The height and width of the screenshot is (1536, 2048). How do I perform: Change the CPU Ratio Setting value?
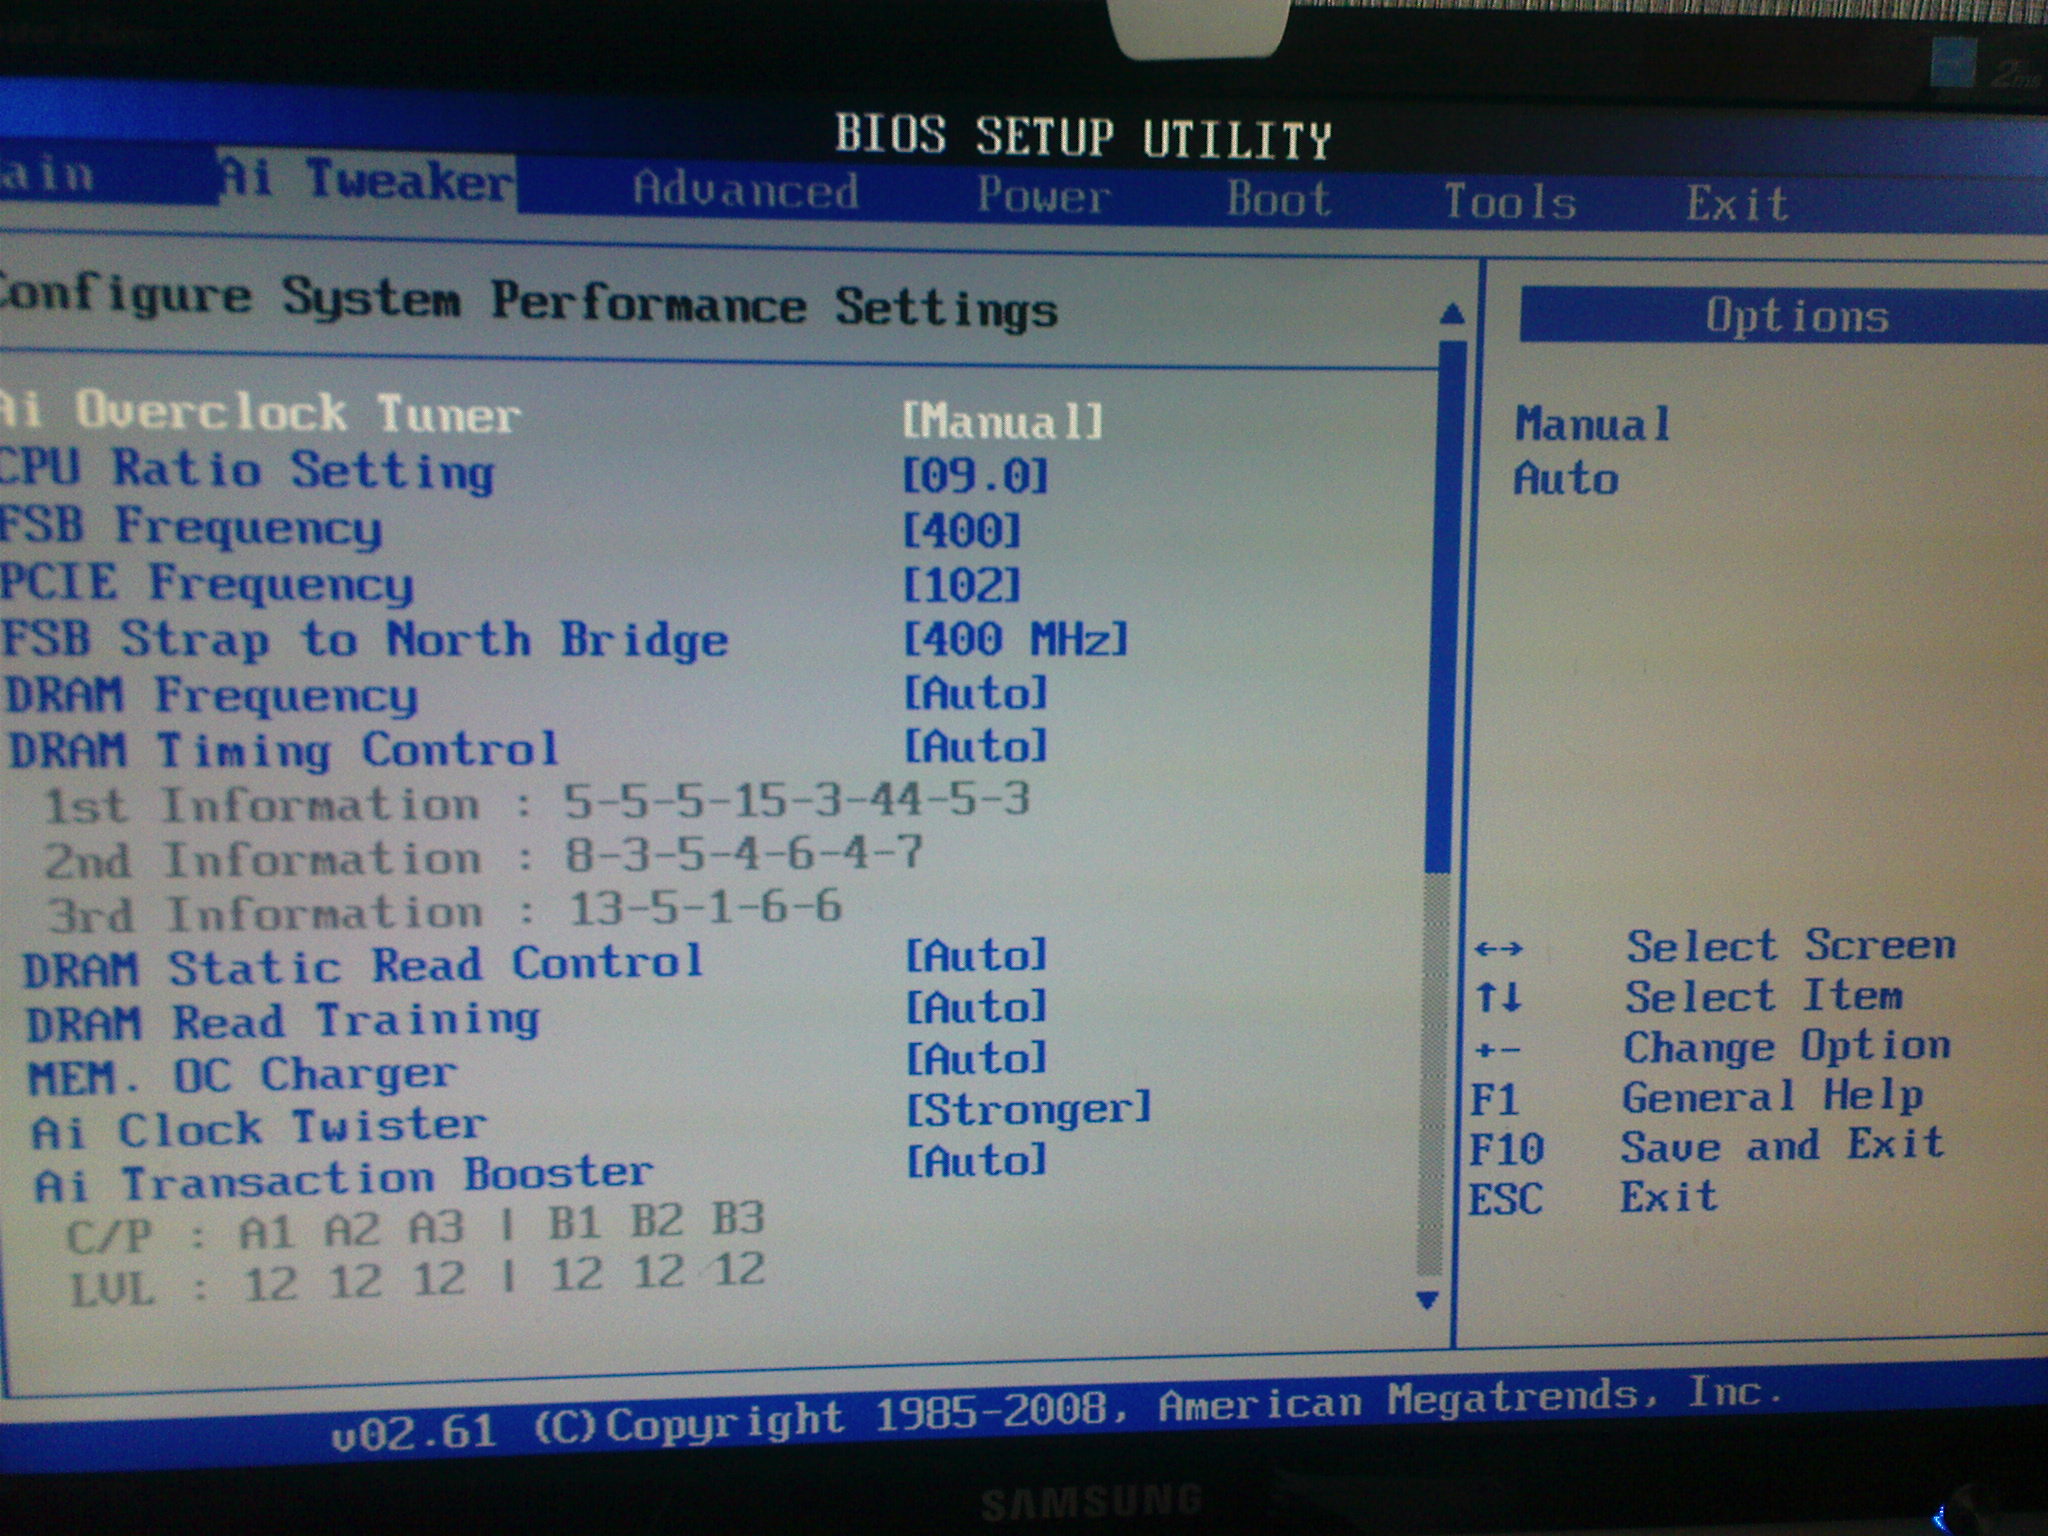(x=975, y=475)
